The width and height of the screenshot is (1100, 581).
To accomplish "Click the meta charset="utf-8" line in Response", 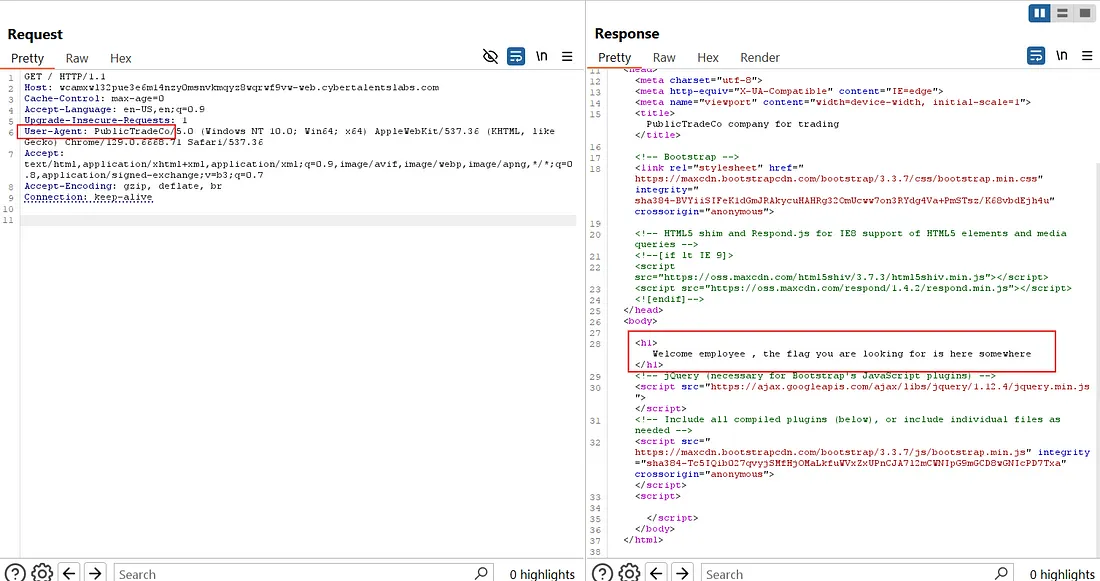I will click(x=699, y=80).
